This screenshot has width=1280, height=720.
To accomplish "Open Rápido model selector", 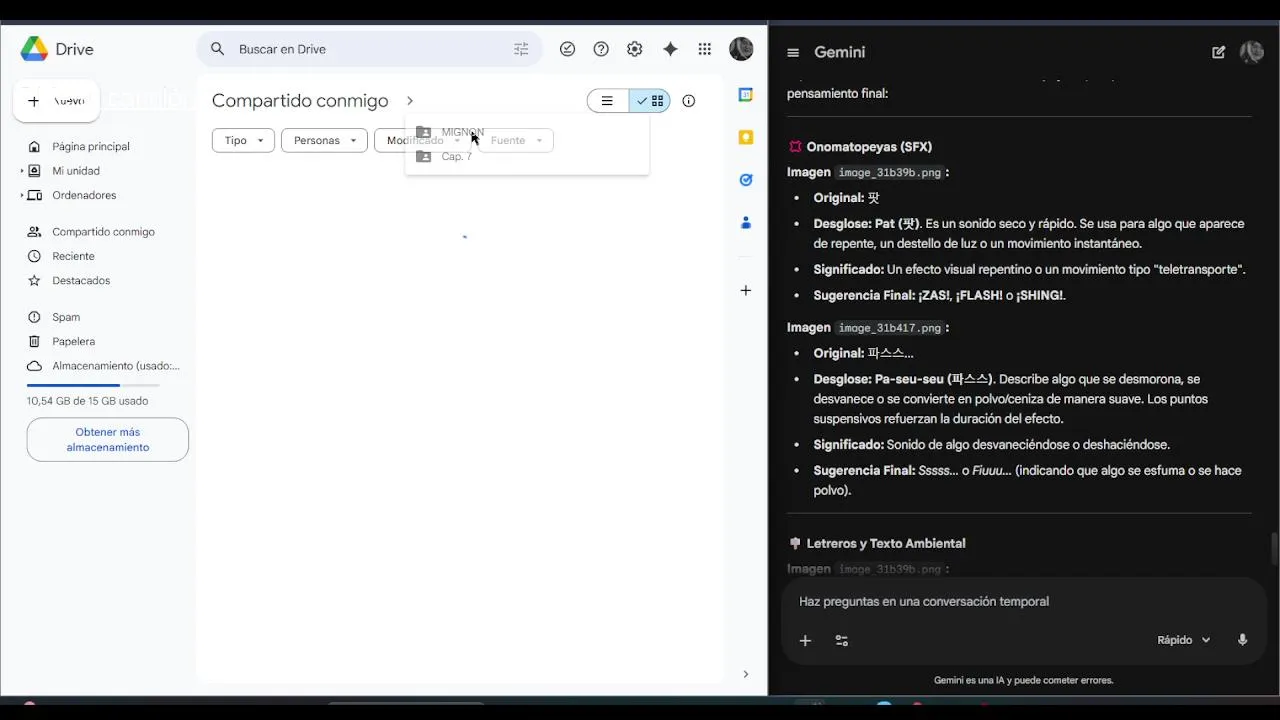I will click(1184, 640).
